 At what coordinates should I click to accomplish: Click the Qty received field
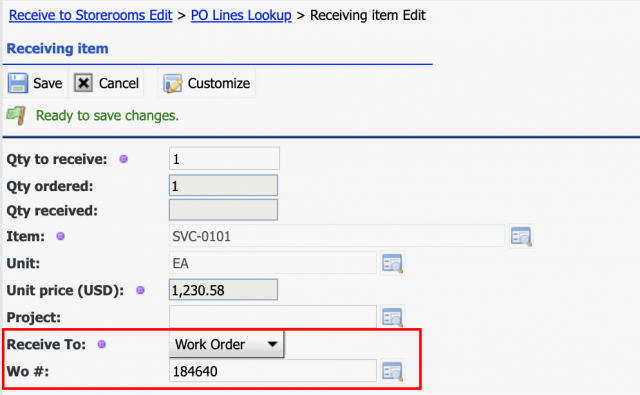(223, 210)
